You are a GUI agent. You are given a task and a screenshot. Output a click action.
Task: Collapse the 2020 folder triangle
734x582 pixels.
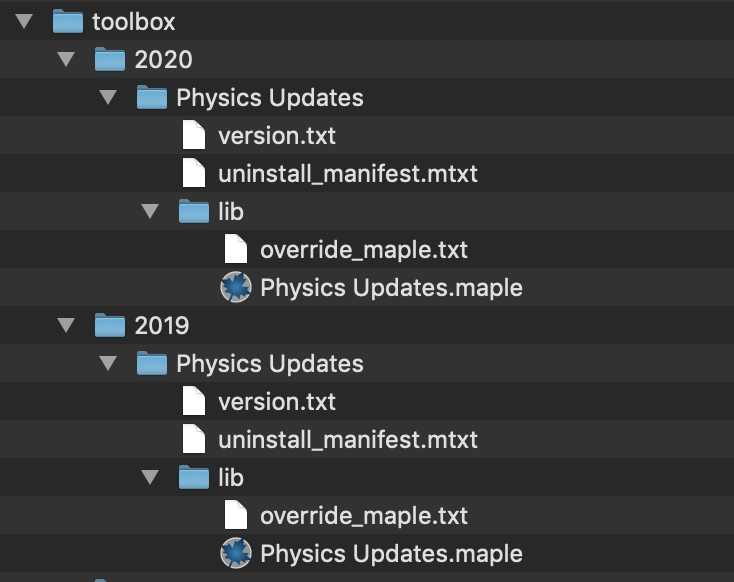pyautogui.click(x=66, y=59)
